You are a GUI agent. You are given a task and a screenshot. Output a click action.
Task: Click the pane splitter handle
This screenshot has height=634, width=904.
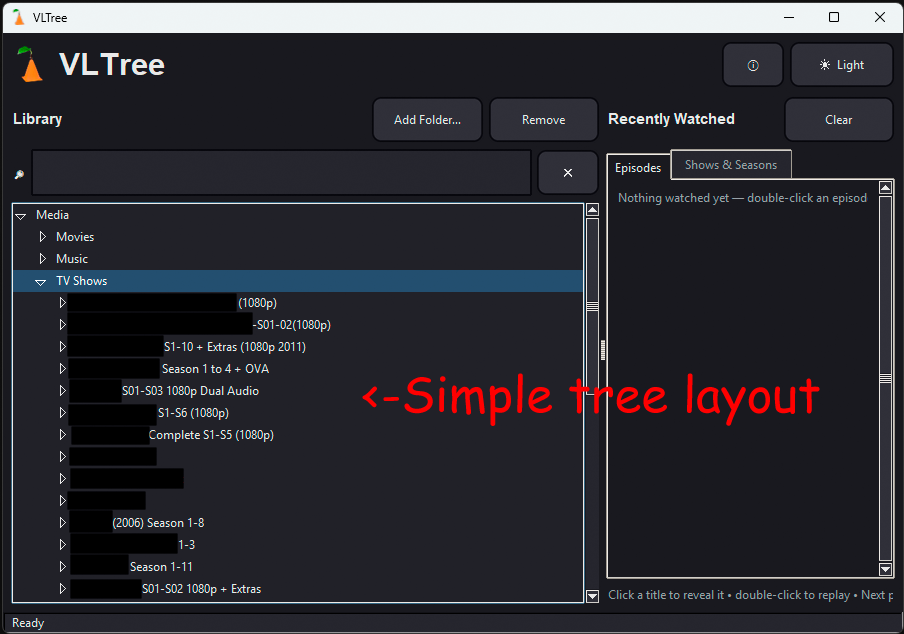point(602,350)
